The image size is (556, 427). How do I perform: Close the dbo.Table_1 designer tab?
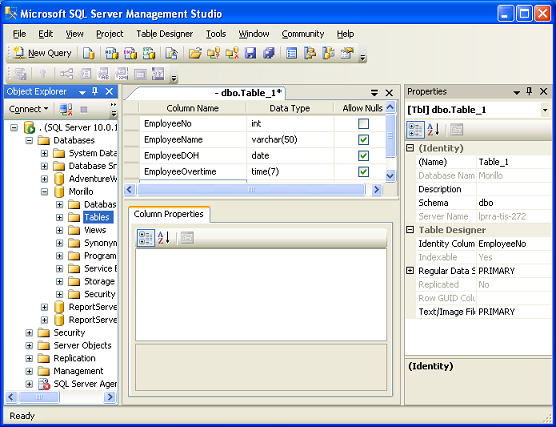pyautogui.click(x=389, y=93)
